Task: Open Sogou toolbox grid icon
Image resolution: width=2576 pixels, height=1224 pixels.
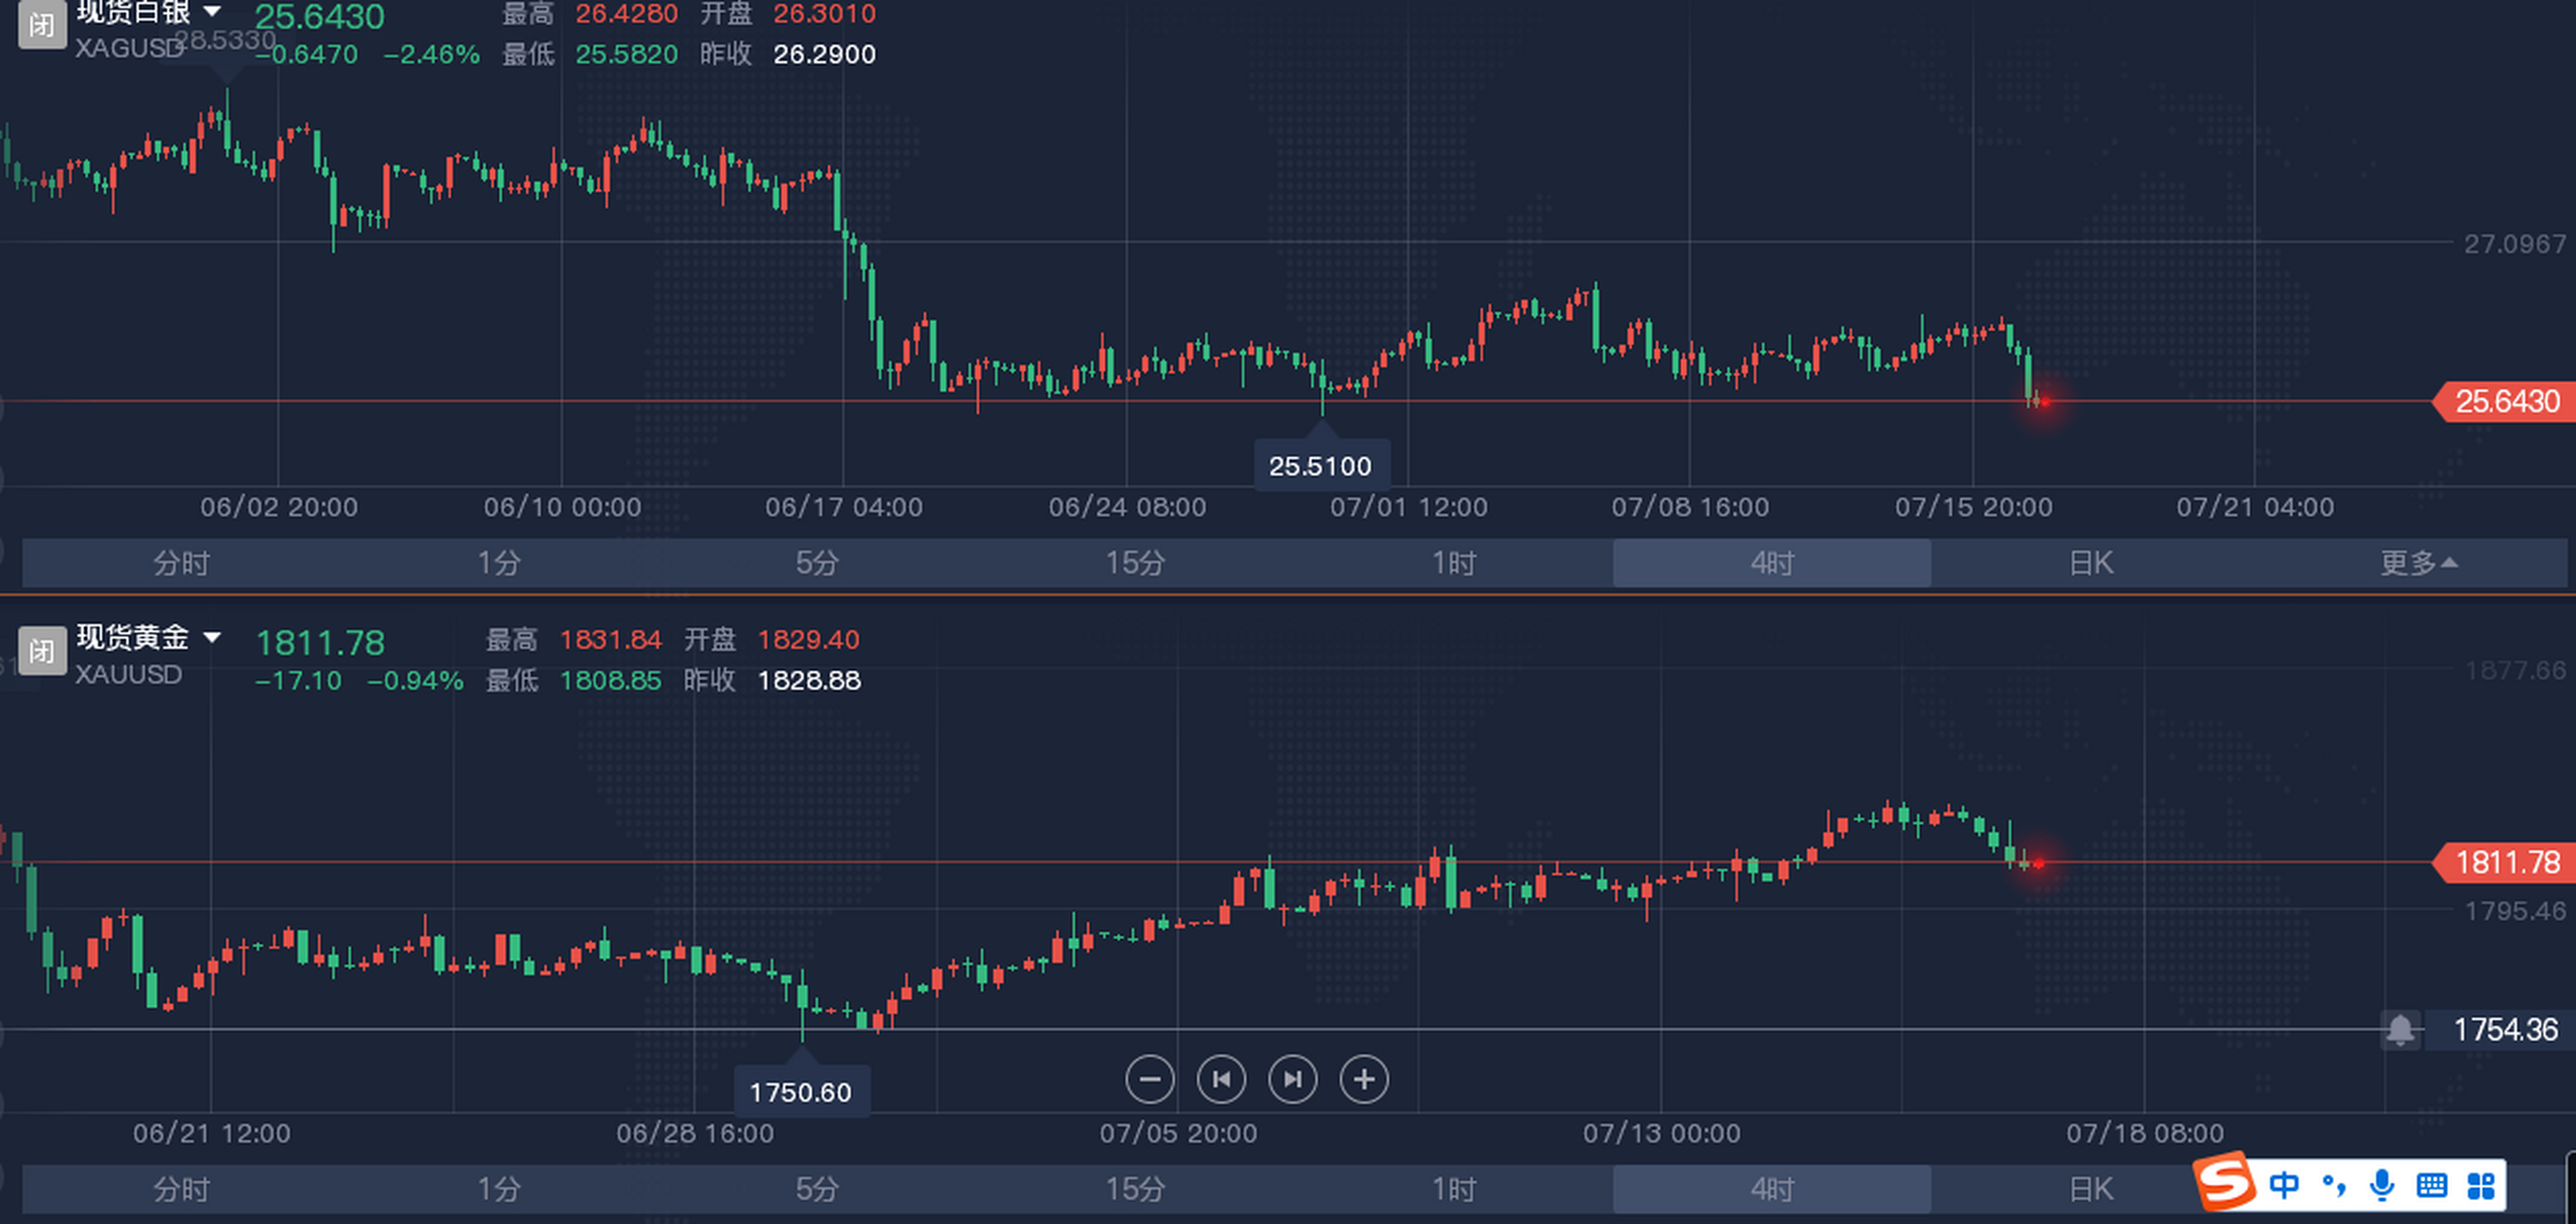Action: pos(2481,1186)
